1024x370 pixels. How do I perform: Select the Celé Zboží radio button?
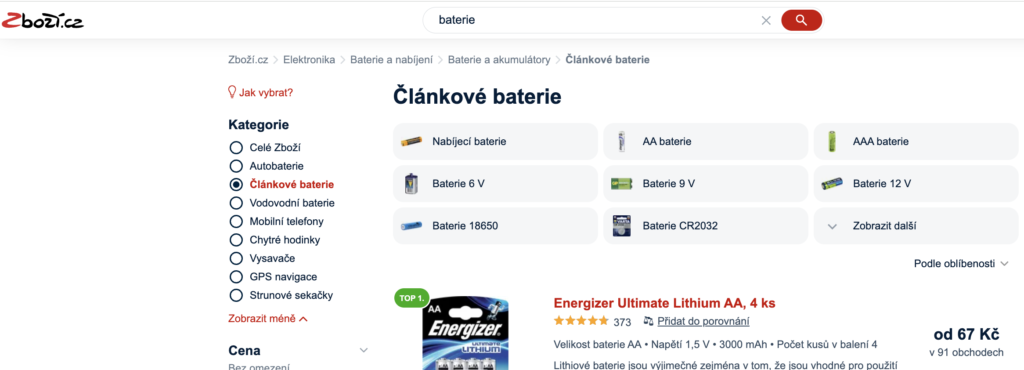pos(236,147)
